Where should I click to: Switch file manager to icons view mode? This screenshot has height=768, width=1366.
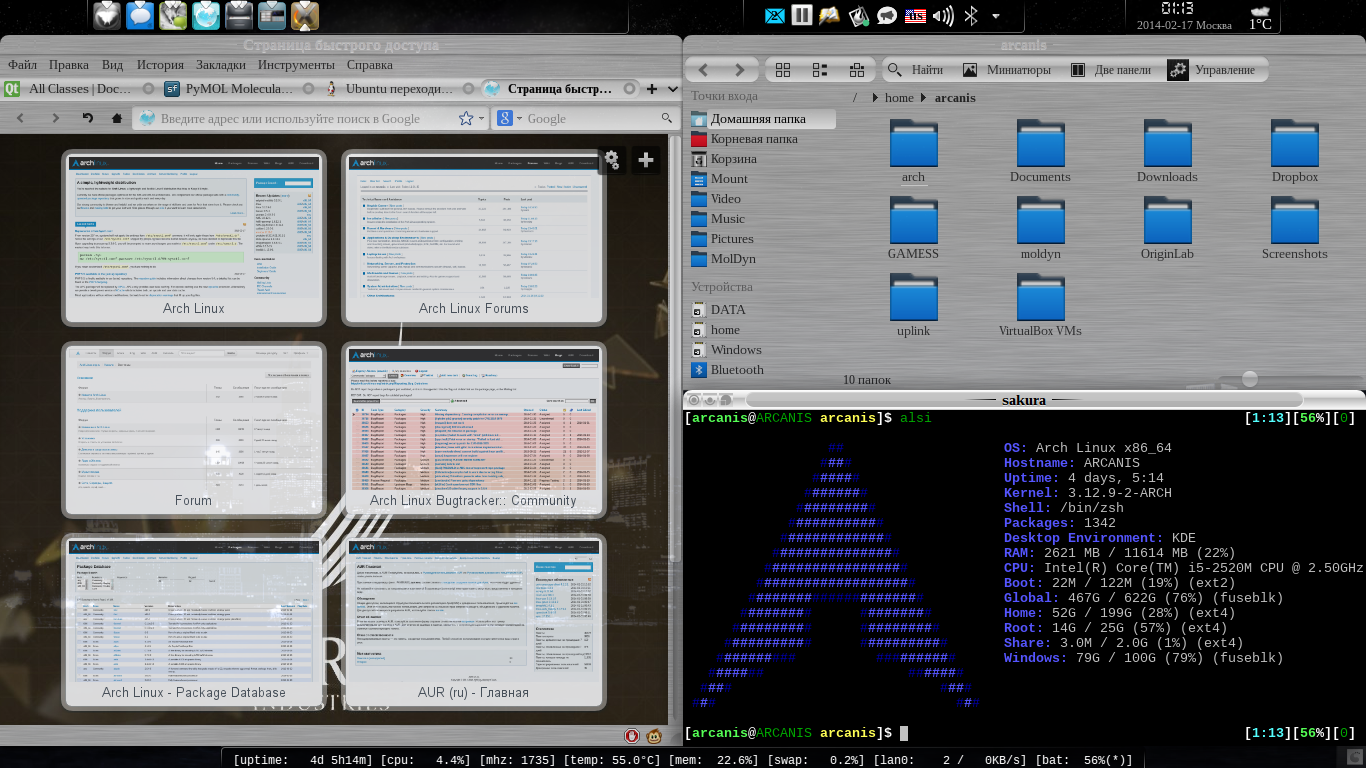[783, 70]
